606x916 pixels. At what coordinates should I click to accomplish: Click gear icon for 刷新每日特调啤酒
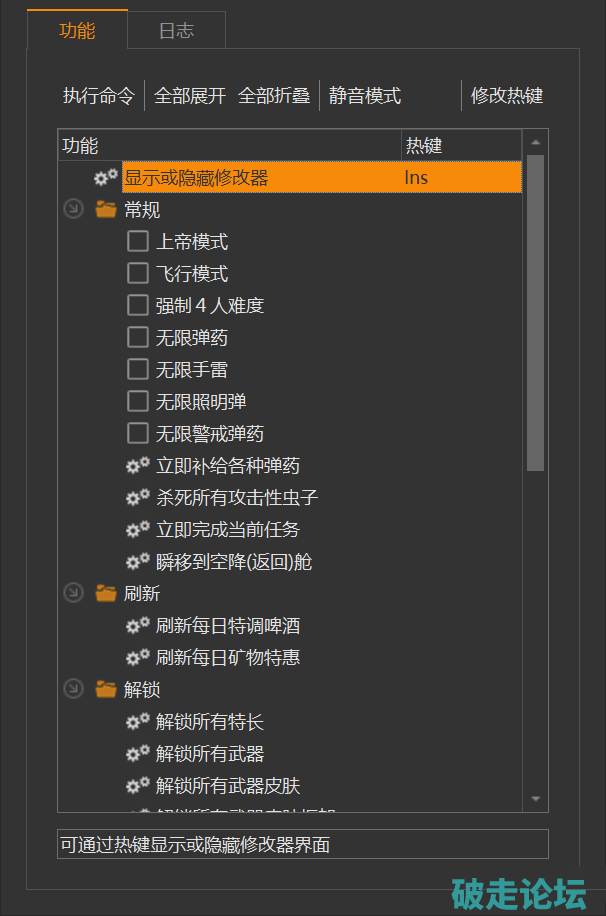[x=137, y=626]
